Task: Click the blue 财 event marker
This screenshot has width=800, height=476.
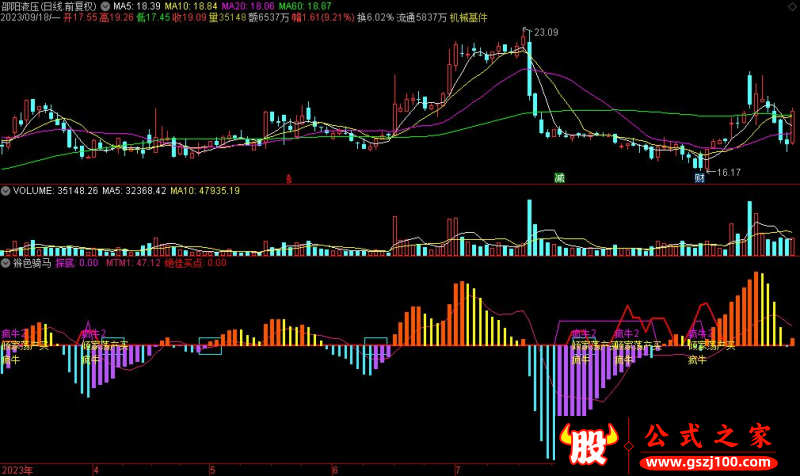Action: [x=699, y=178]
